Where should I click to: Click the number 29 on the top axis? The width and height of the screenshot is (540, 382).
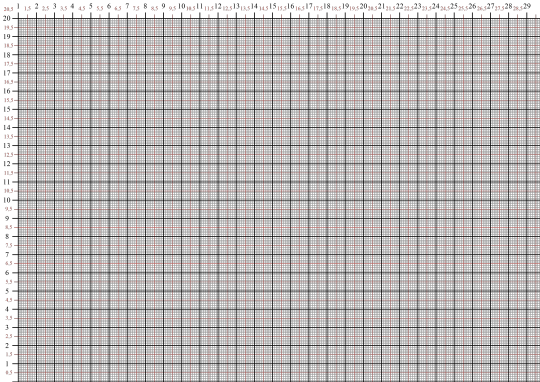tap(527, 6)
